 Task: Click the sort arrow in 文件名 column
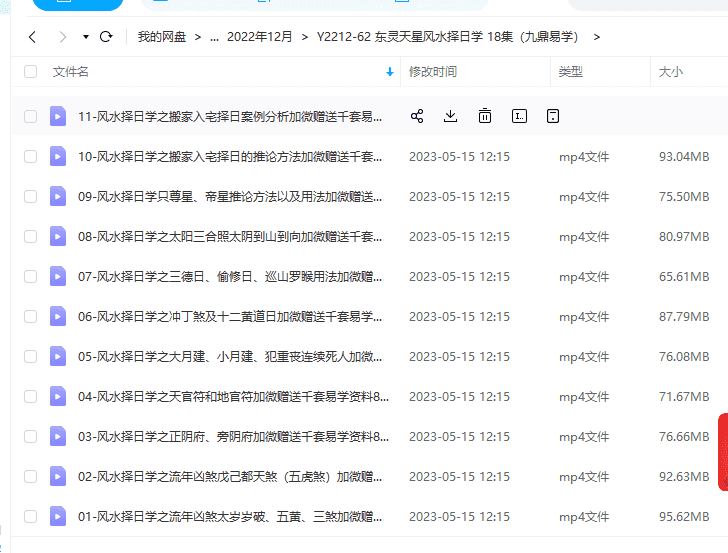click(389, 72)
